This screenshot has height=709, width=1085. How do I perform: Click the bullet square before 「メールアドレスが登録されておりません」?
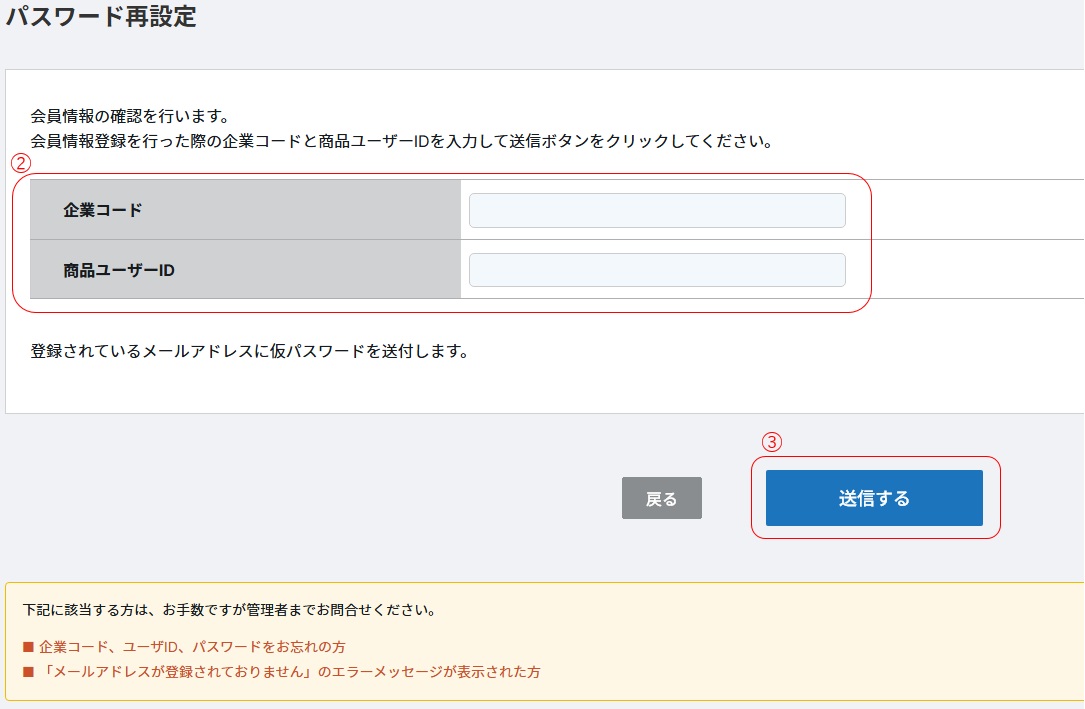point(28,672)
